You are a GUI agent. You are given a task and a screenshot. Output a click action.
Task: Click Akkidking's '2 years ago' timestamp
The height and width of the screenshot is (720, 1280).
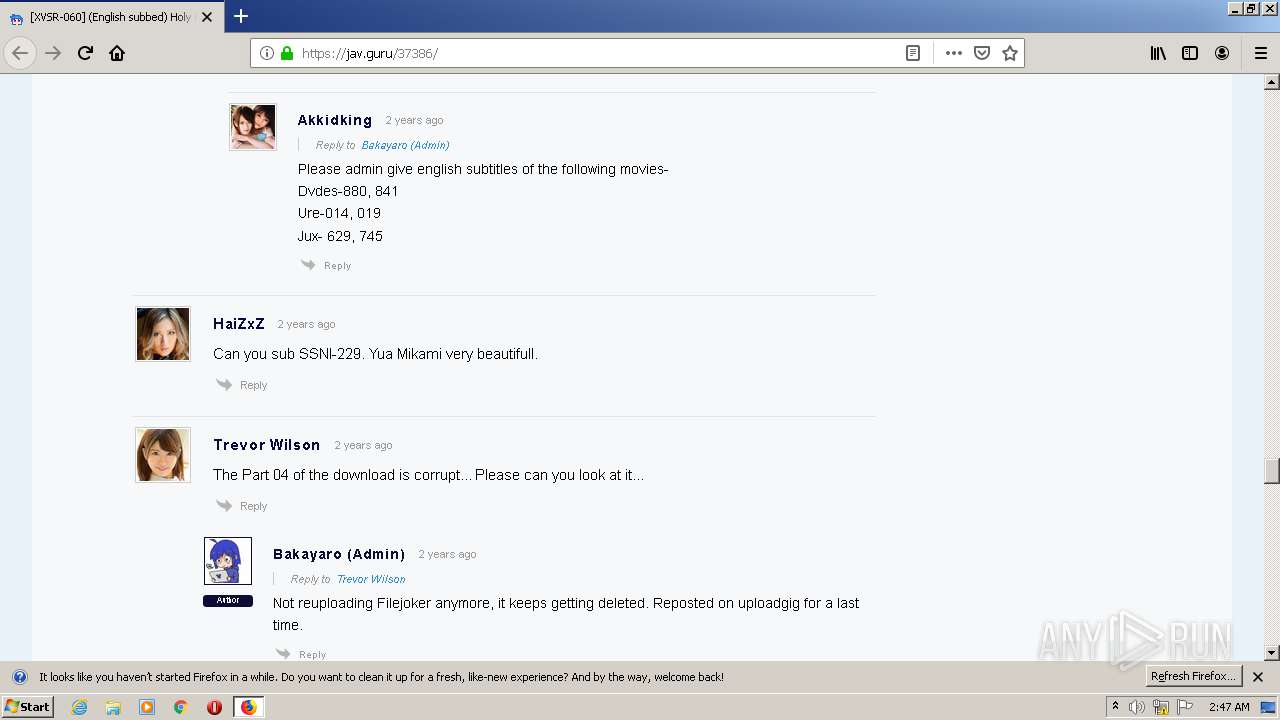tap(414, 120)
